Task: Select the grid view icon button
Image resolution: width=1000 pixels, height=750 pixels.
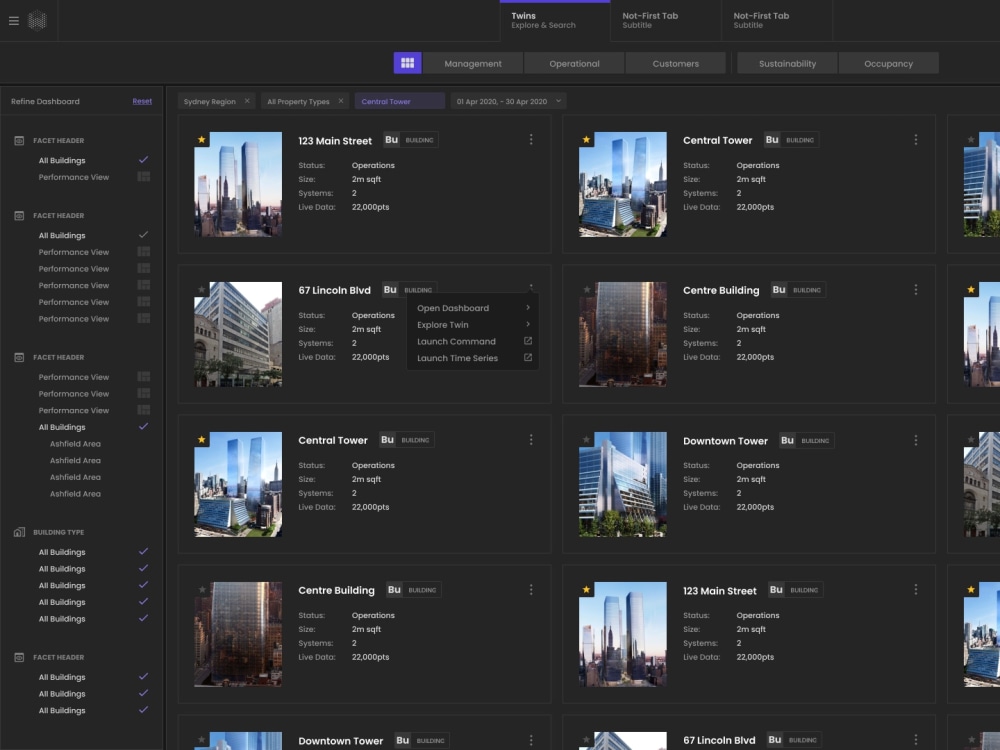Action: [408, 63]
